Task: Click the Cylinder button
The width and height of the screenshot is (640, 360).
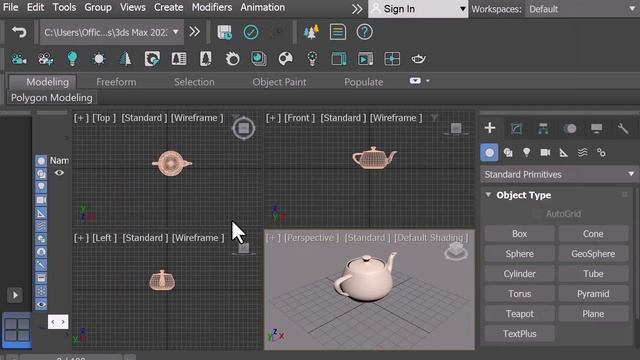Action: tap(520, 274)
